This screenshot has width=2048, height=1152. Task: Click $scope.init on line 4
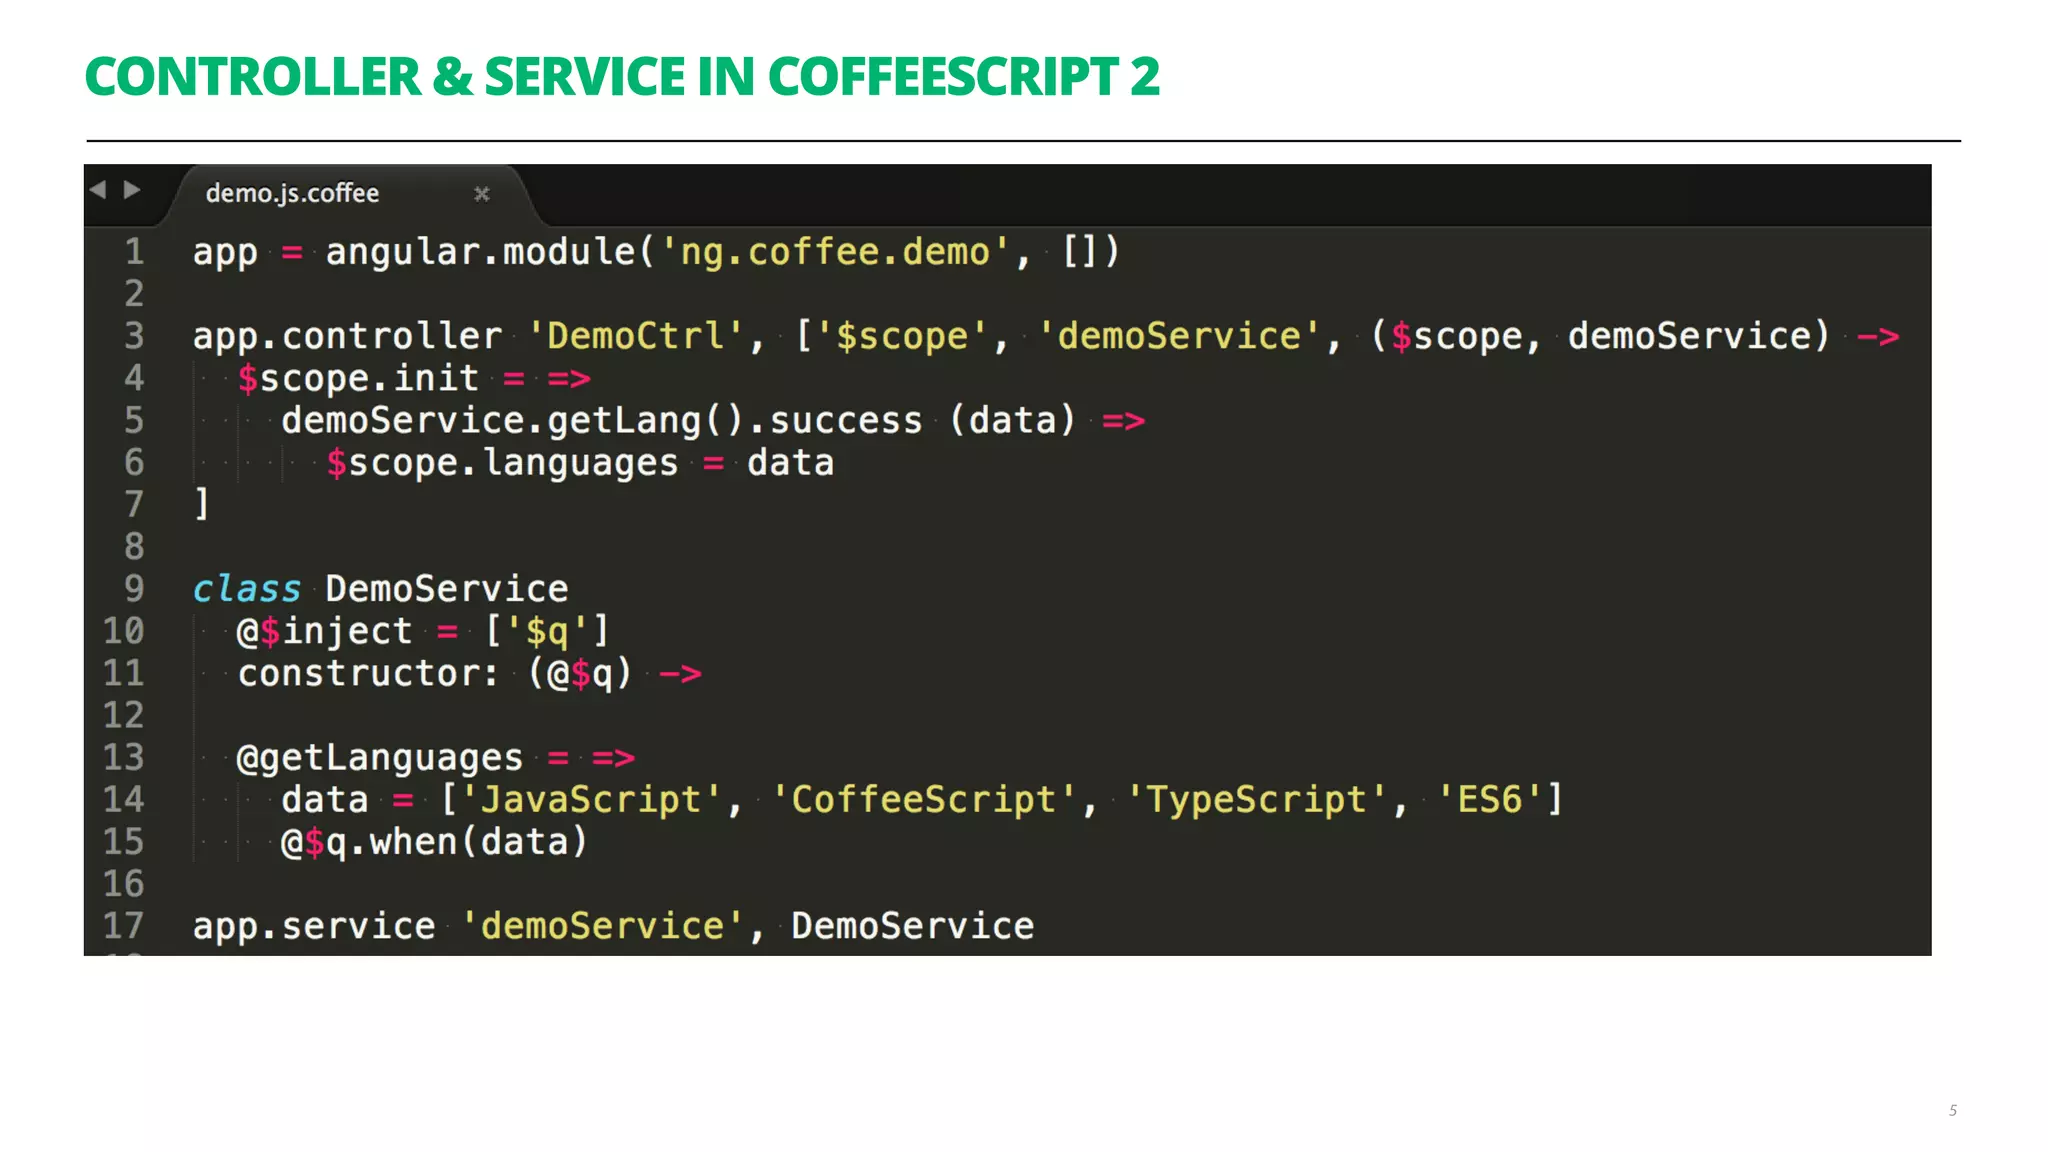pos(358,379)
